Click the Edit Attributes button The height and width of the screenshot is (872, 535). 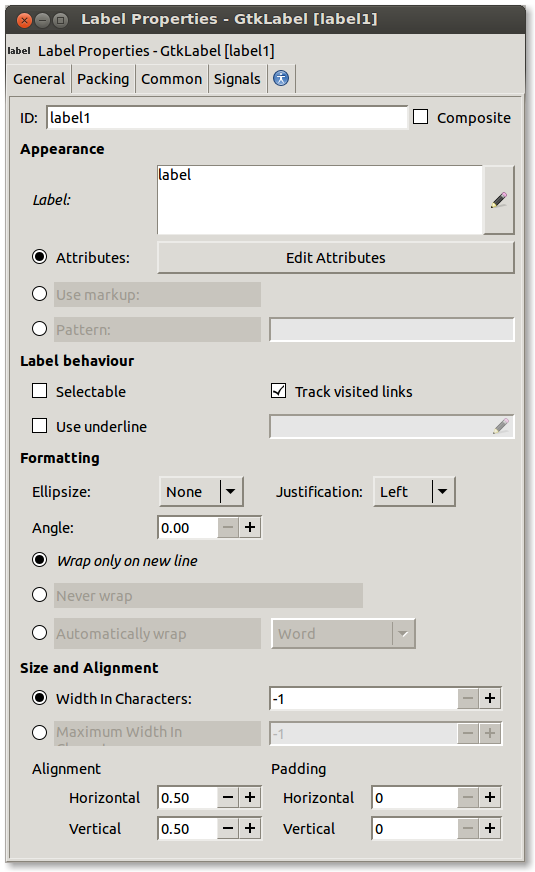(x=336, y=257)
